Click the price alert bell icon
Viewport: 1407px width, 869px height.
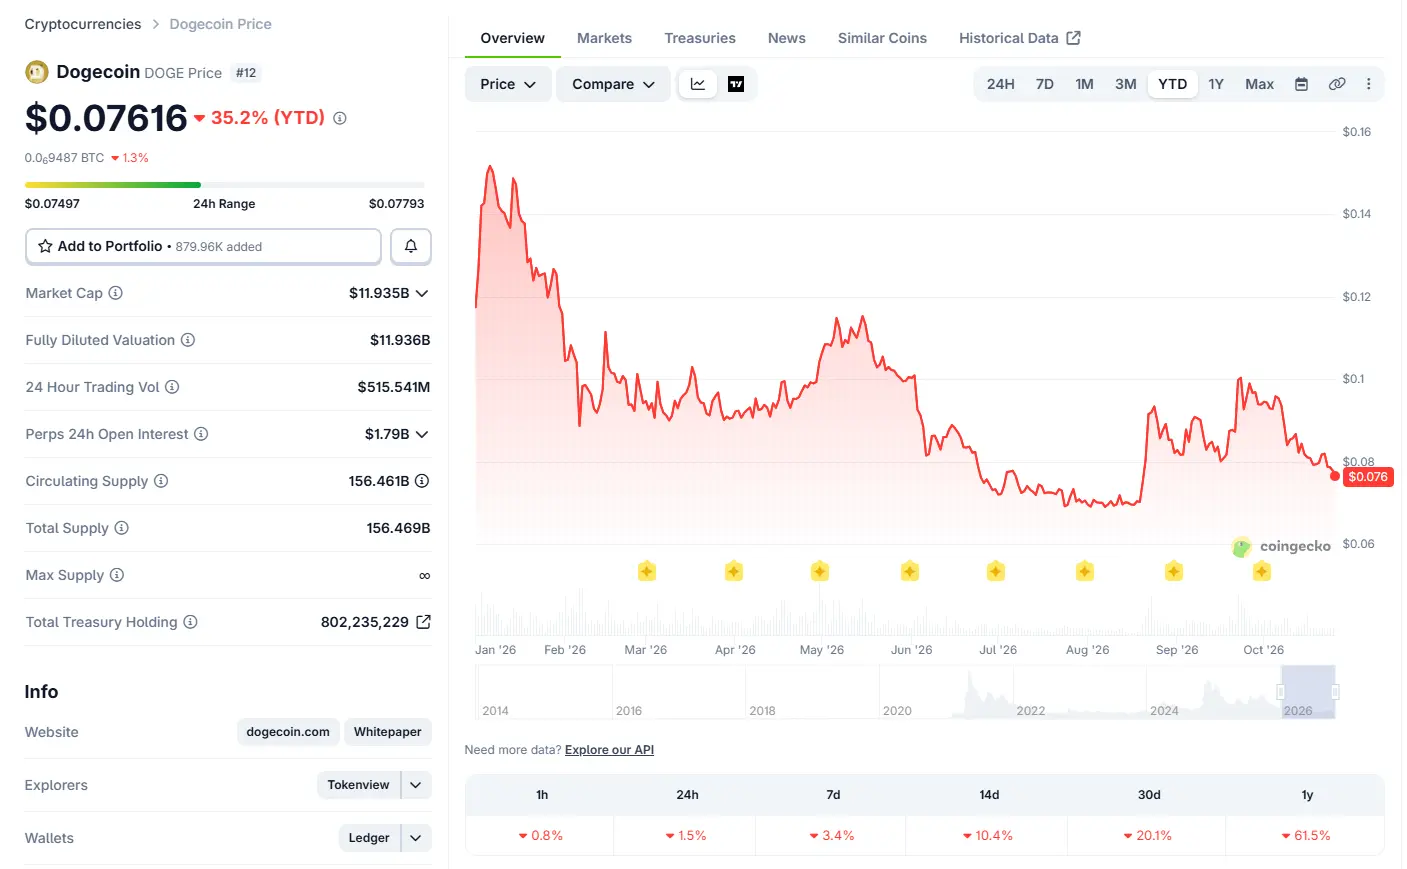click(x=411, y=246)
